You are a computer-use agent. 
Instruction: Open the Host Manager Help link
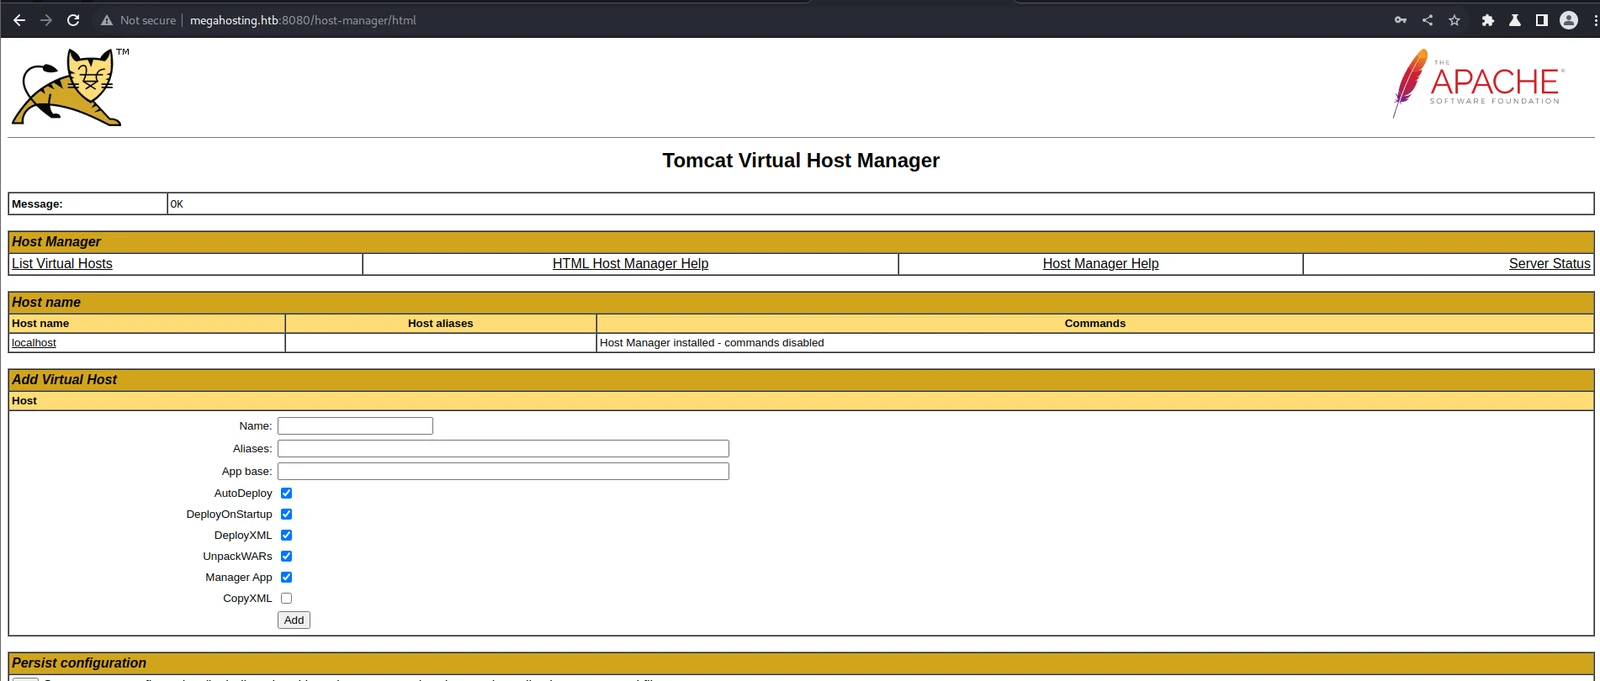[1100, 264]
